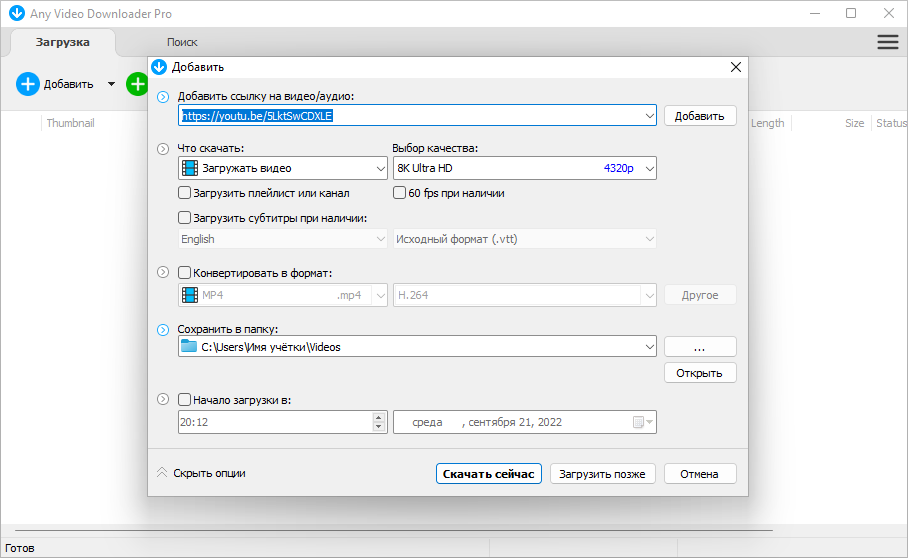This screenshot has width=908, height=558.
Task: Toggle section arrow beside Добавить ссылку на видео/аудио
Action: (x=163, y=97)
